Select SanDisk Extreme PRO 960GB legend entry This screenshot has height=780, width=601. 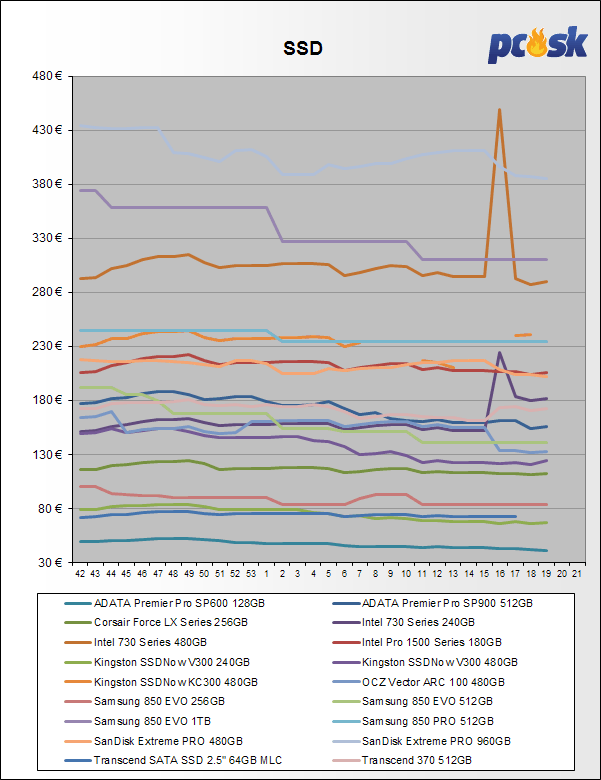(422, 741)
